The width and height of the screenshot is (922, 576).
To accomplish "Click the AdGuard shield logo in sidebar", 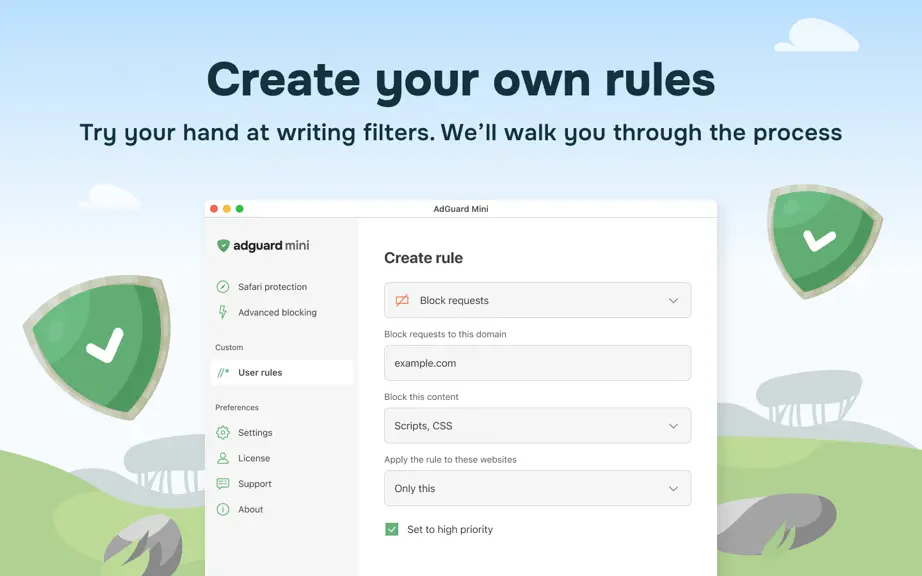I will pyautogui.click(x=223, y=246).
